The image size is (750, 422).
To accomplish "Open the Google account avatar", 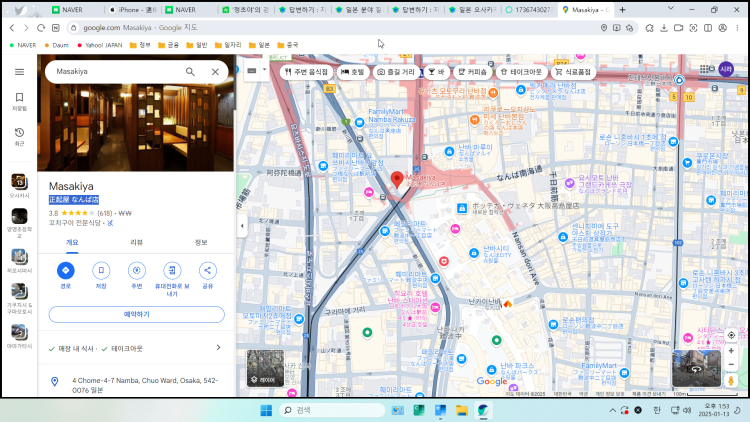I will (726, 69).
